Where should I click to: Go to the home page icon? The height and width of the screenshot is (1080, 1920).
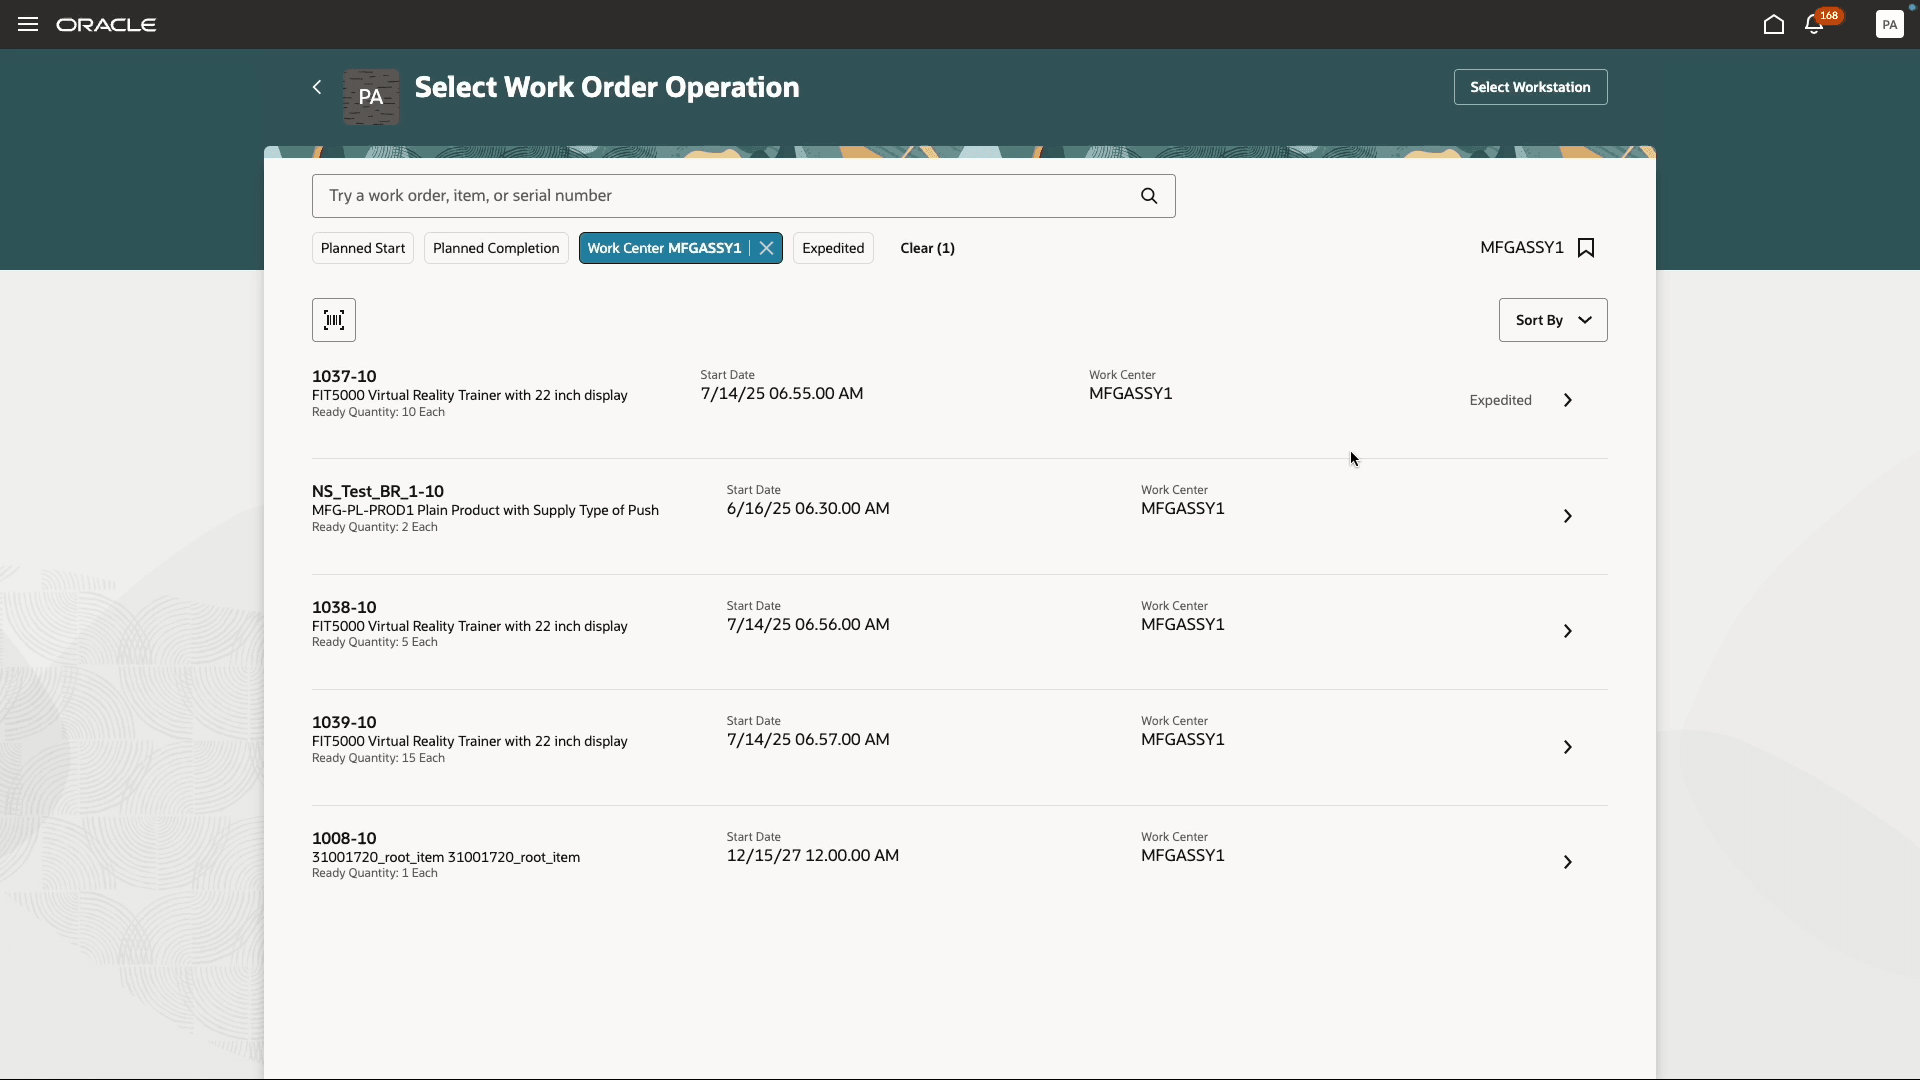(1773, 25)
